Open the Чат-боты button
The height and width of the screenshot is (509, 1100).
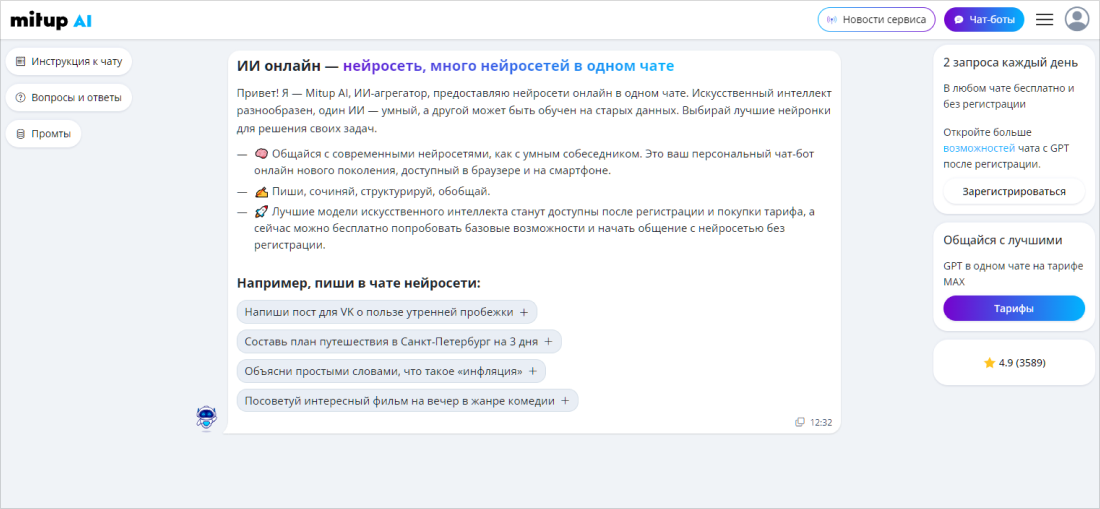[984, 20]
